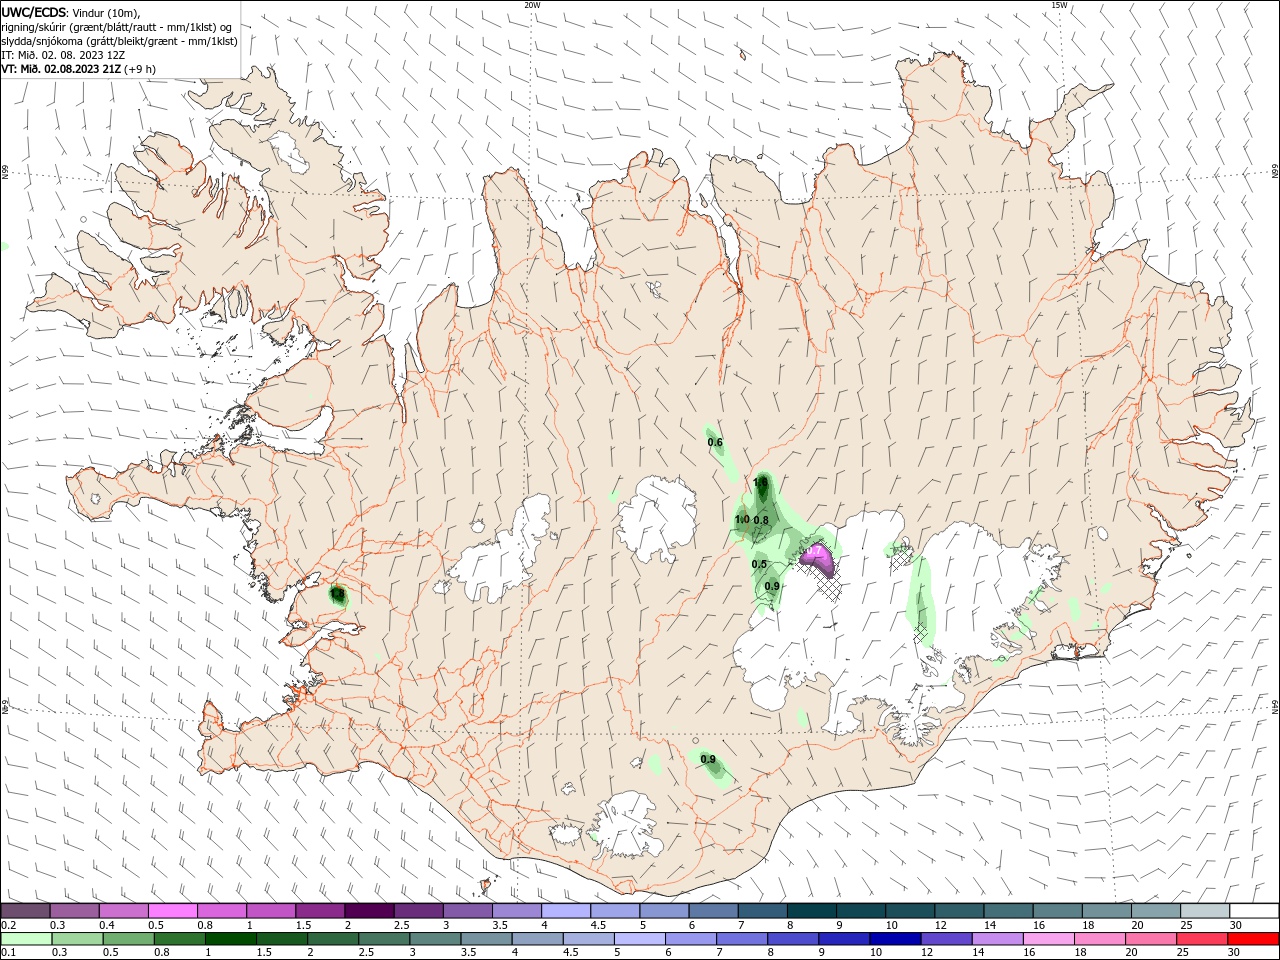Click the 12–14 teal swatch in the upper legend
Image resolution: width=1280 pixels, height=960 pixels.
[959, 911]
